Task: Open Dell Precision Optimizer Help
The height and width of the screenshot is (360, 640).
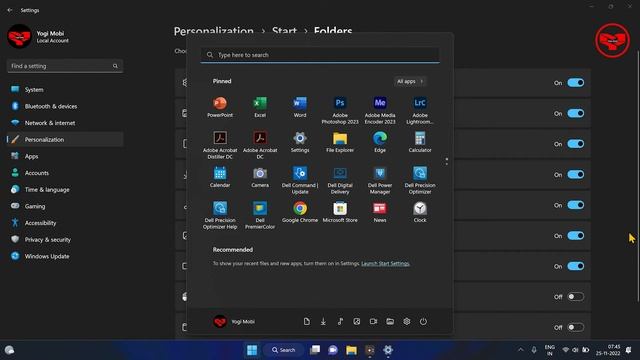Action: pyautogui.click(x=220, y=216)
